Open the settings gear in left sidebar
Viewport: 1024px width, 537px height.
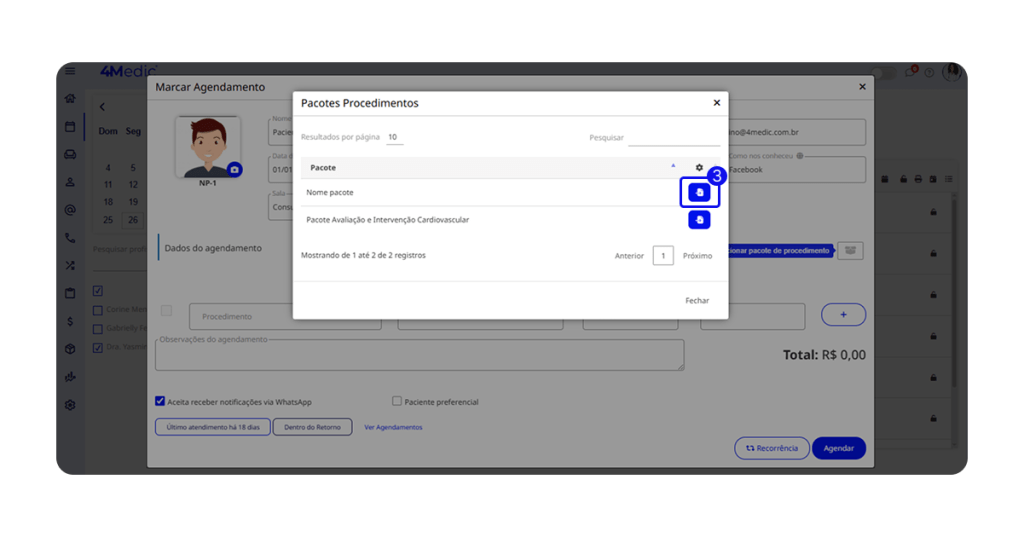pyautogui.click(x=70, y=405)
